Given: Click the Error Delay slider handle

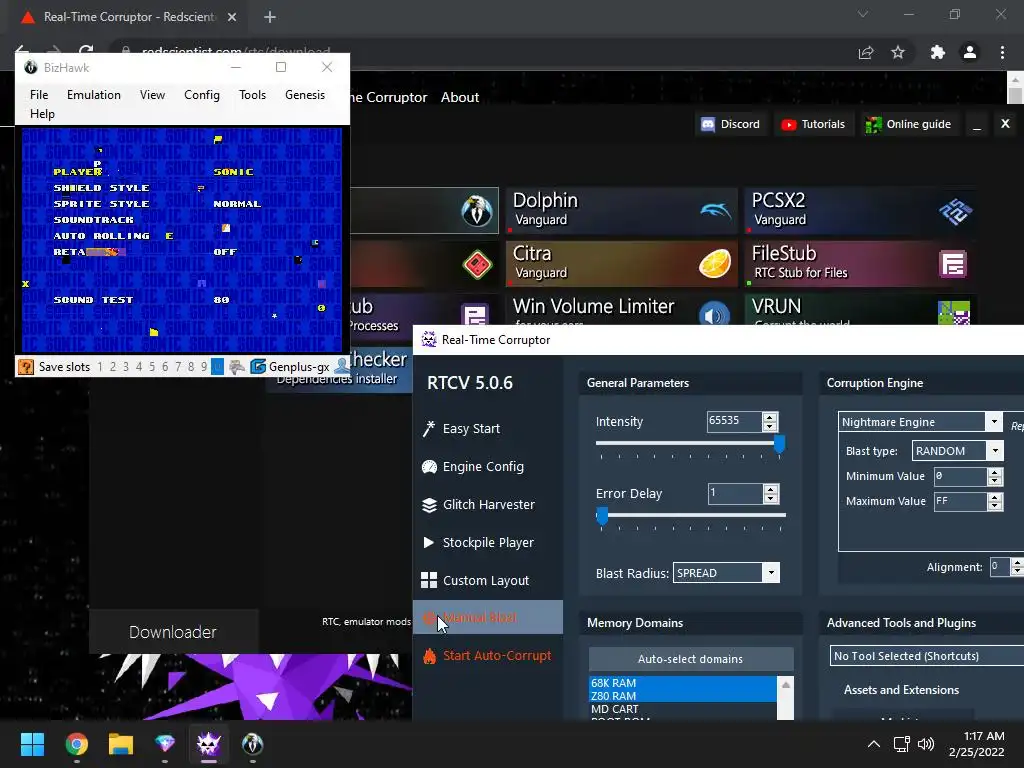Looking at the screenshot, I should (x=602, y=516).
